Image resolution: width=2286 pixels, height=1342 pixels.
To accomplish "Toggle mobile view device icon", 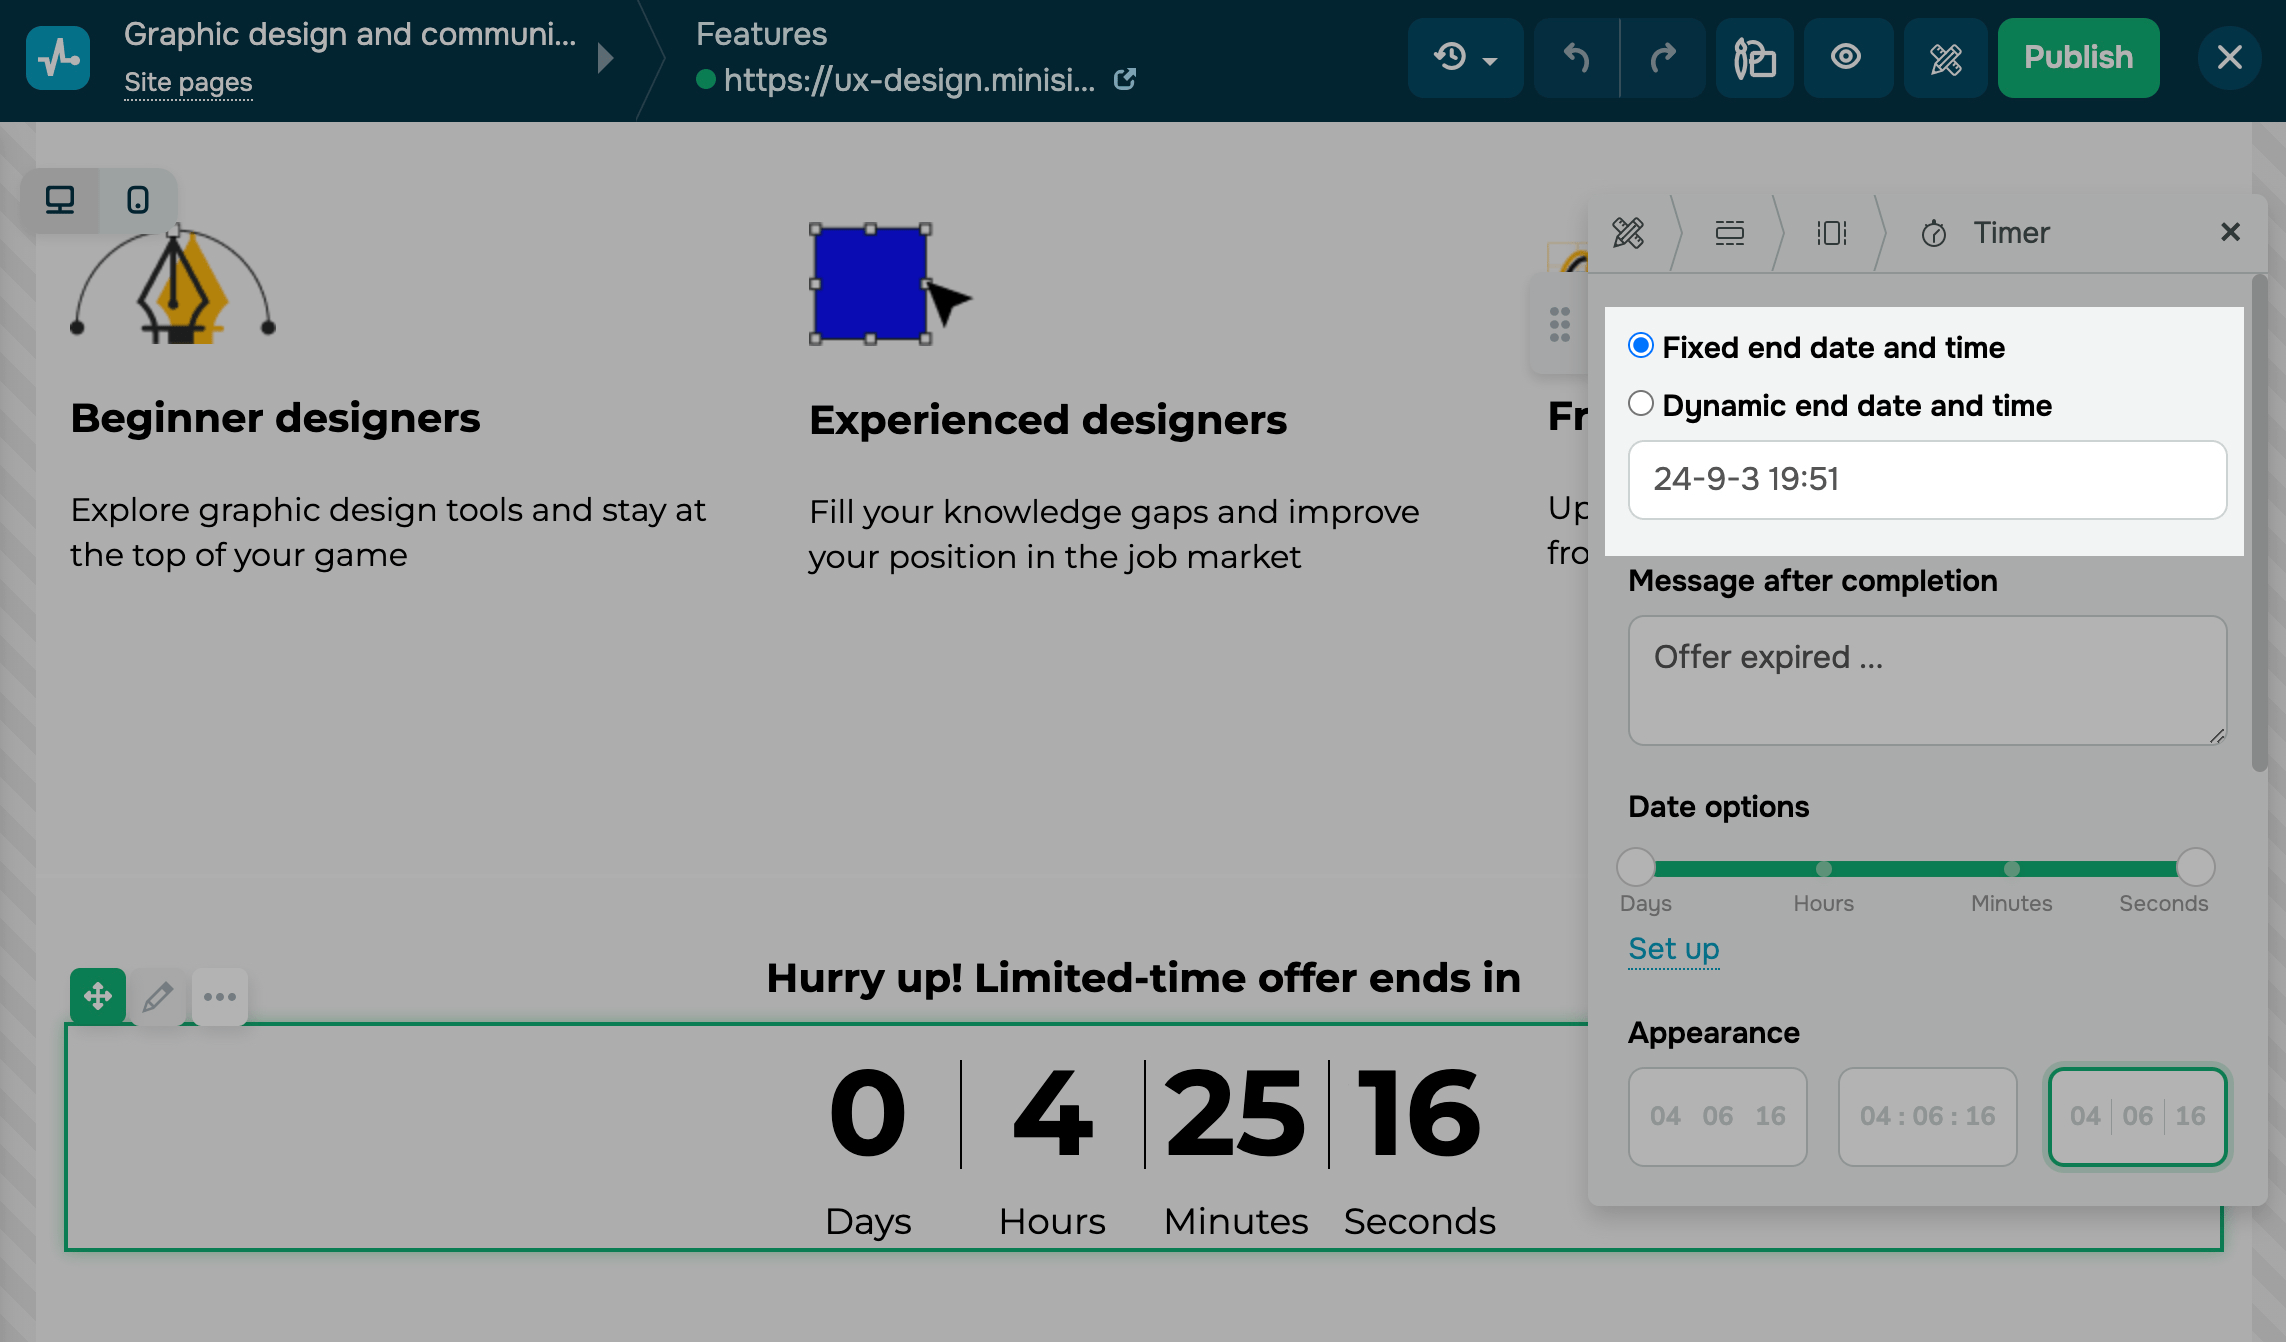I will [136, 200].
